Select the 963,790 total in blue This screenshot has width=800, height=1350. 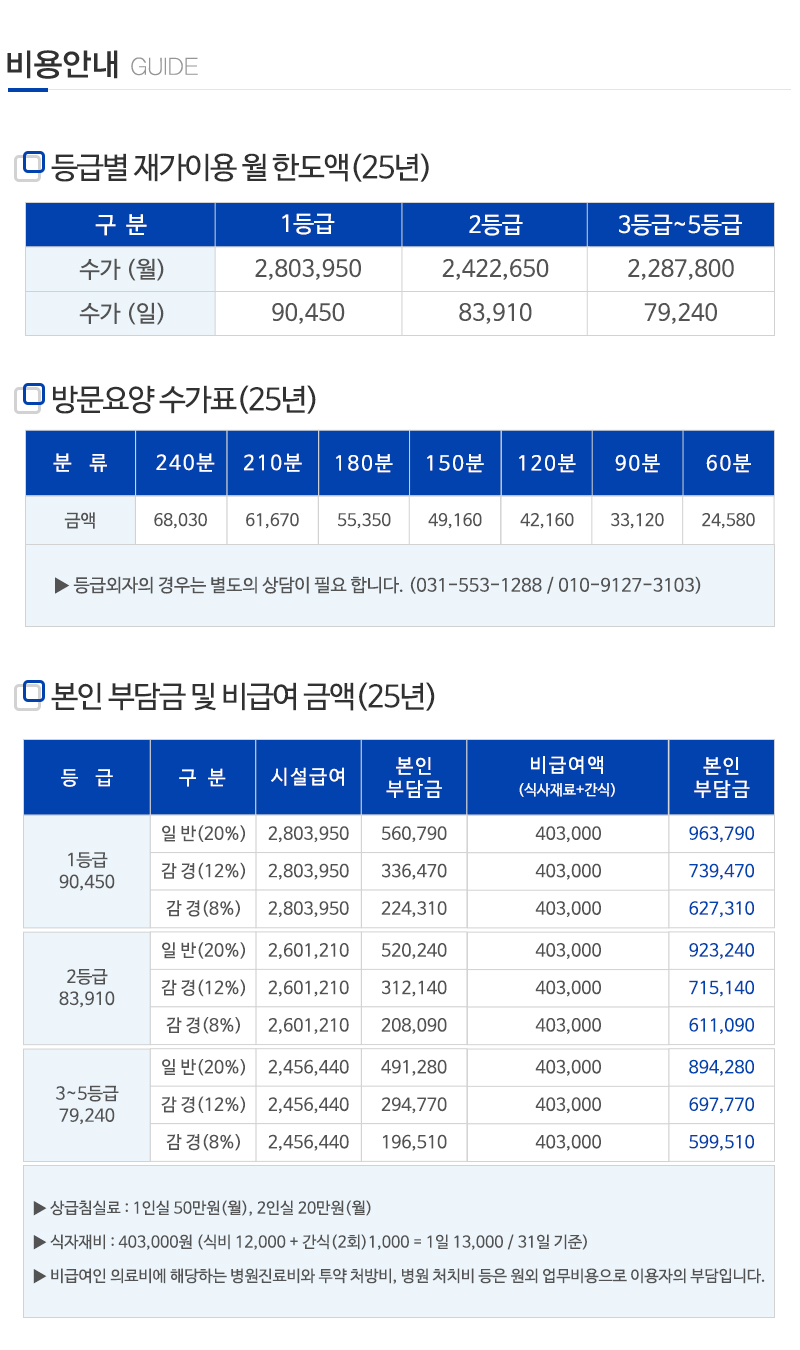[721, 834]
